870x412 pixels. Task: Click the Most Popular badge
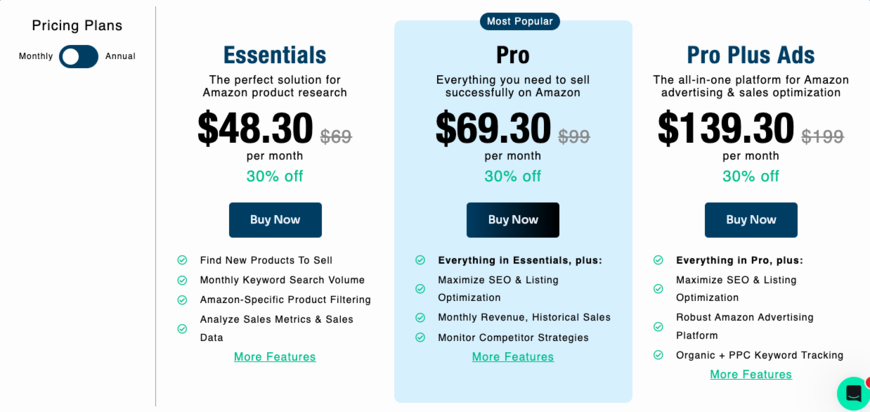pyautogui.click(x=520, y=21)
